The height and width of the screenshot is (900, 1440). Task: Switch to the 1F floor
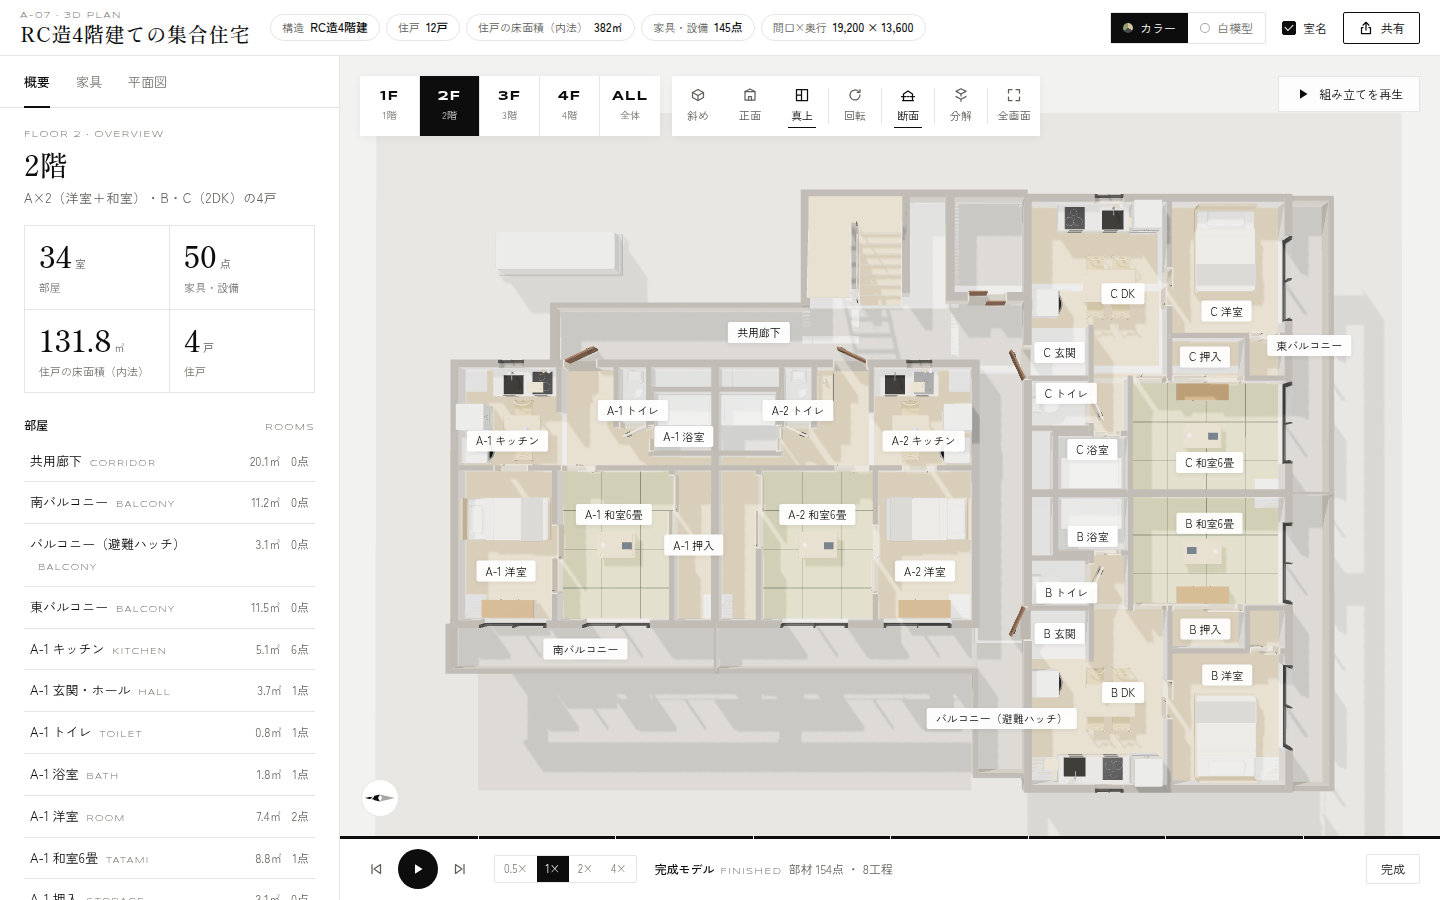pos(389,106)
